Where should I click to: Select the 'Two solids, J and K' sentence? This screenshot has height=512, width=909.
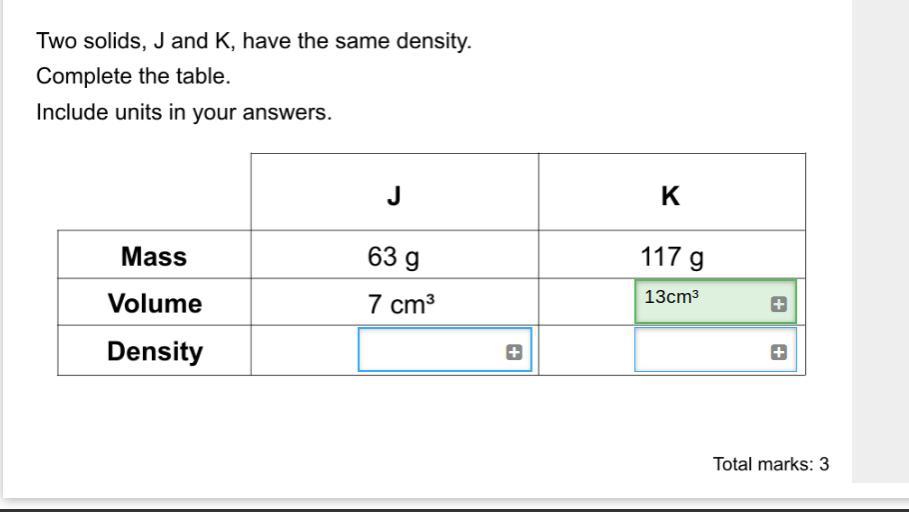pos(254,41)
